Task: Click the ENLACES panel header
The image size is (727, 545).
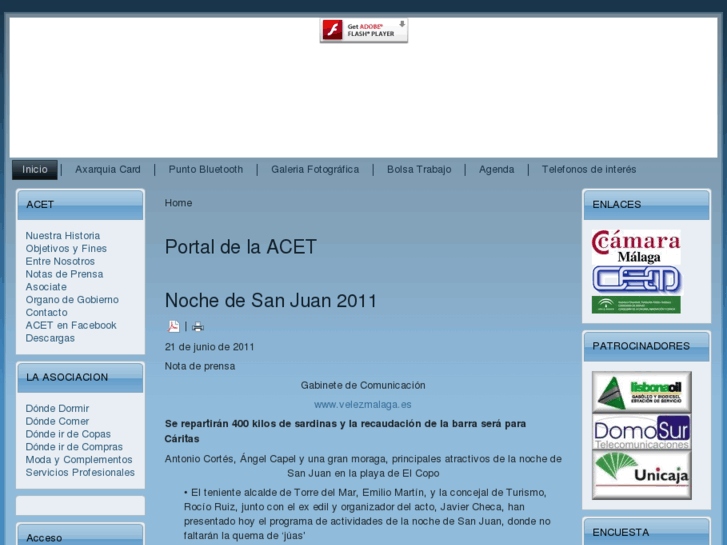Action: (646, 205)
